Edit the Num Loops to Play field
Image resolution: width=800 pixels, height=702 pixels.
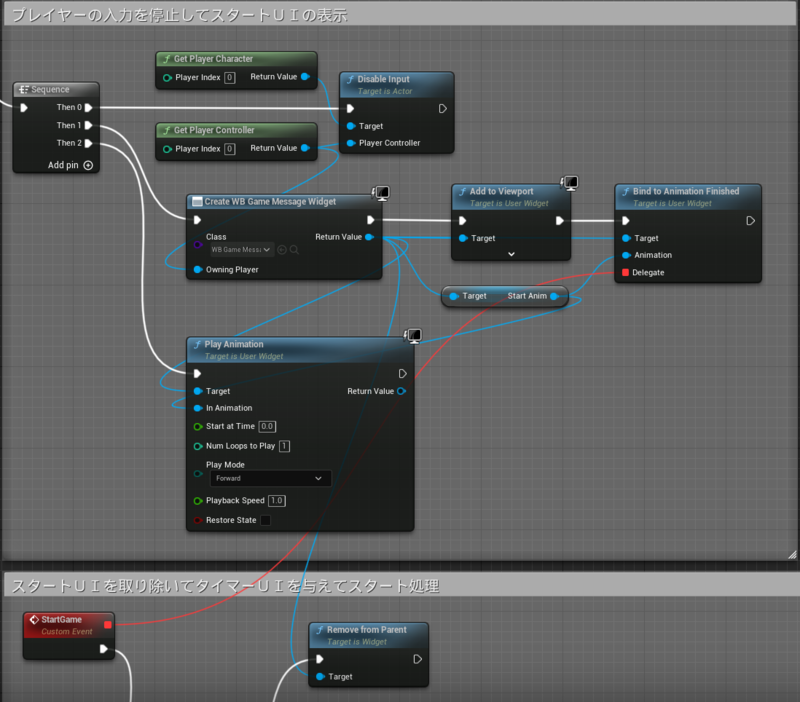click(x=284, y=446)
